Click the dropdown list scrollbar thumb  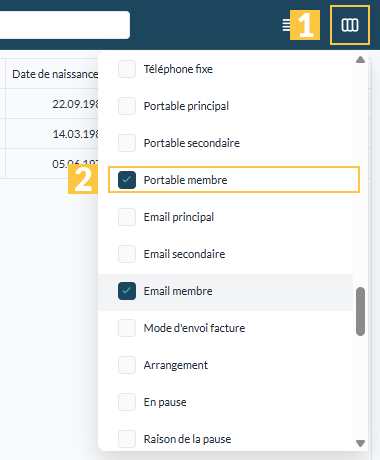pos(360,311)
